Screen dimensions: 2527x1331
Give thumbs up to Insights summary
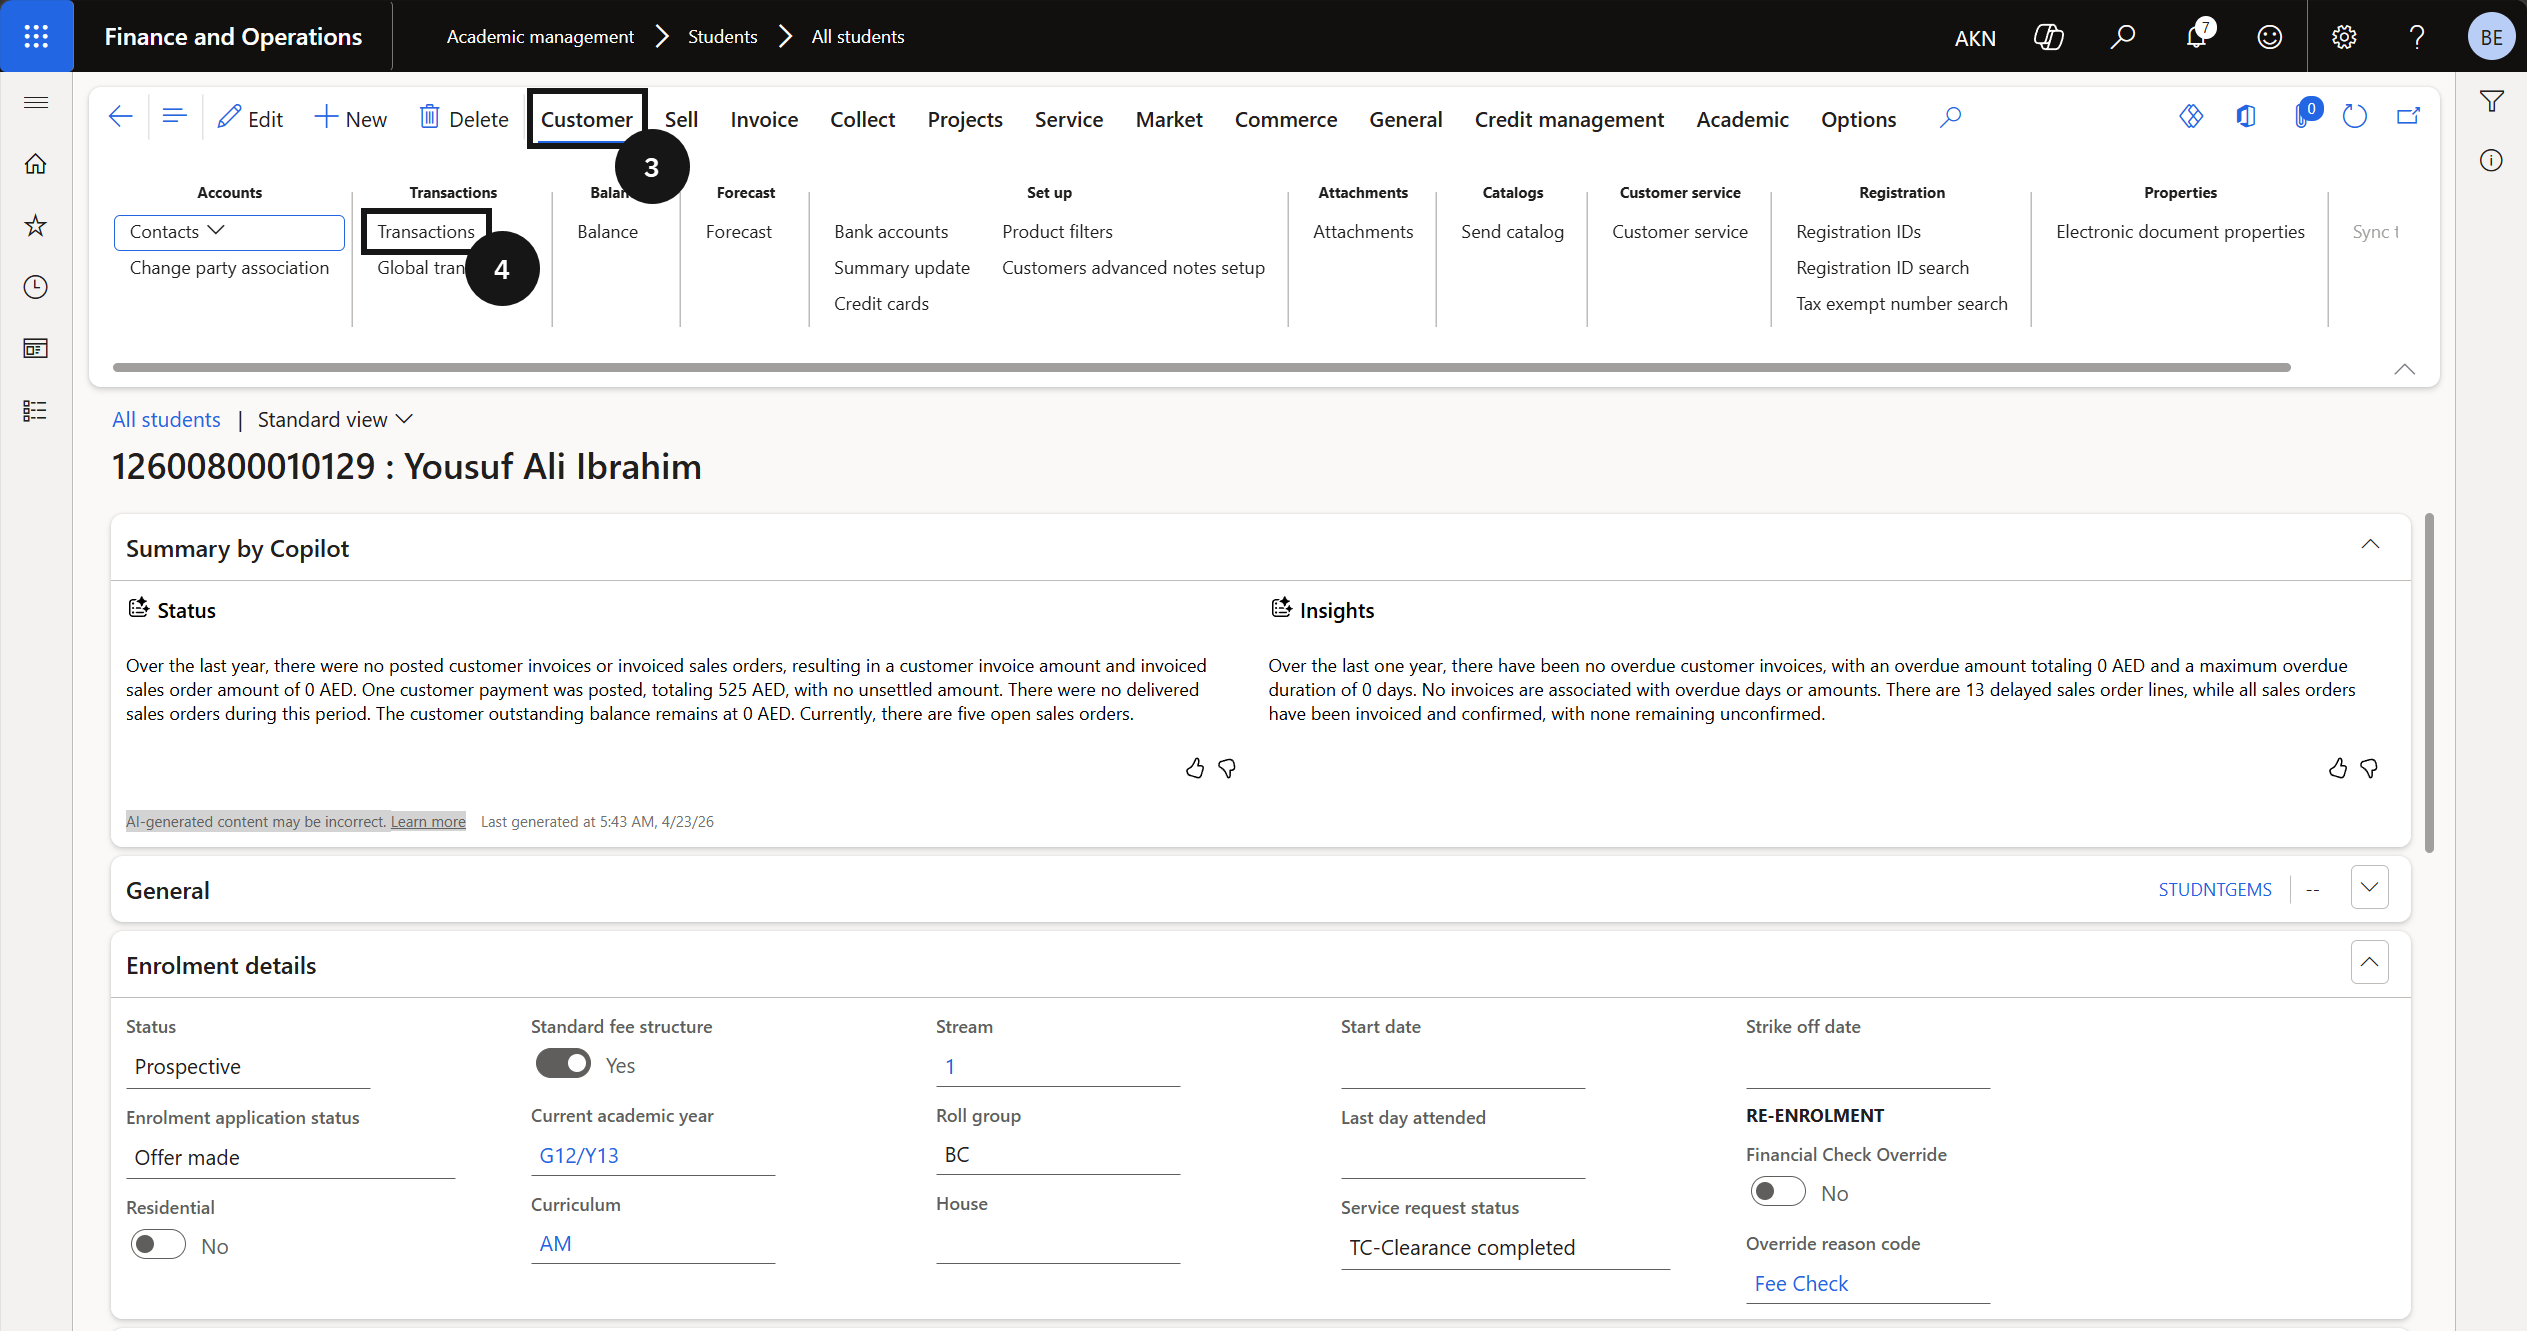2338,768
